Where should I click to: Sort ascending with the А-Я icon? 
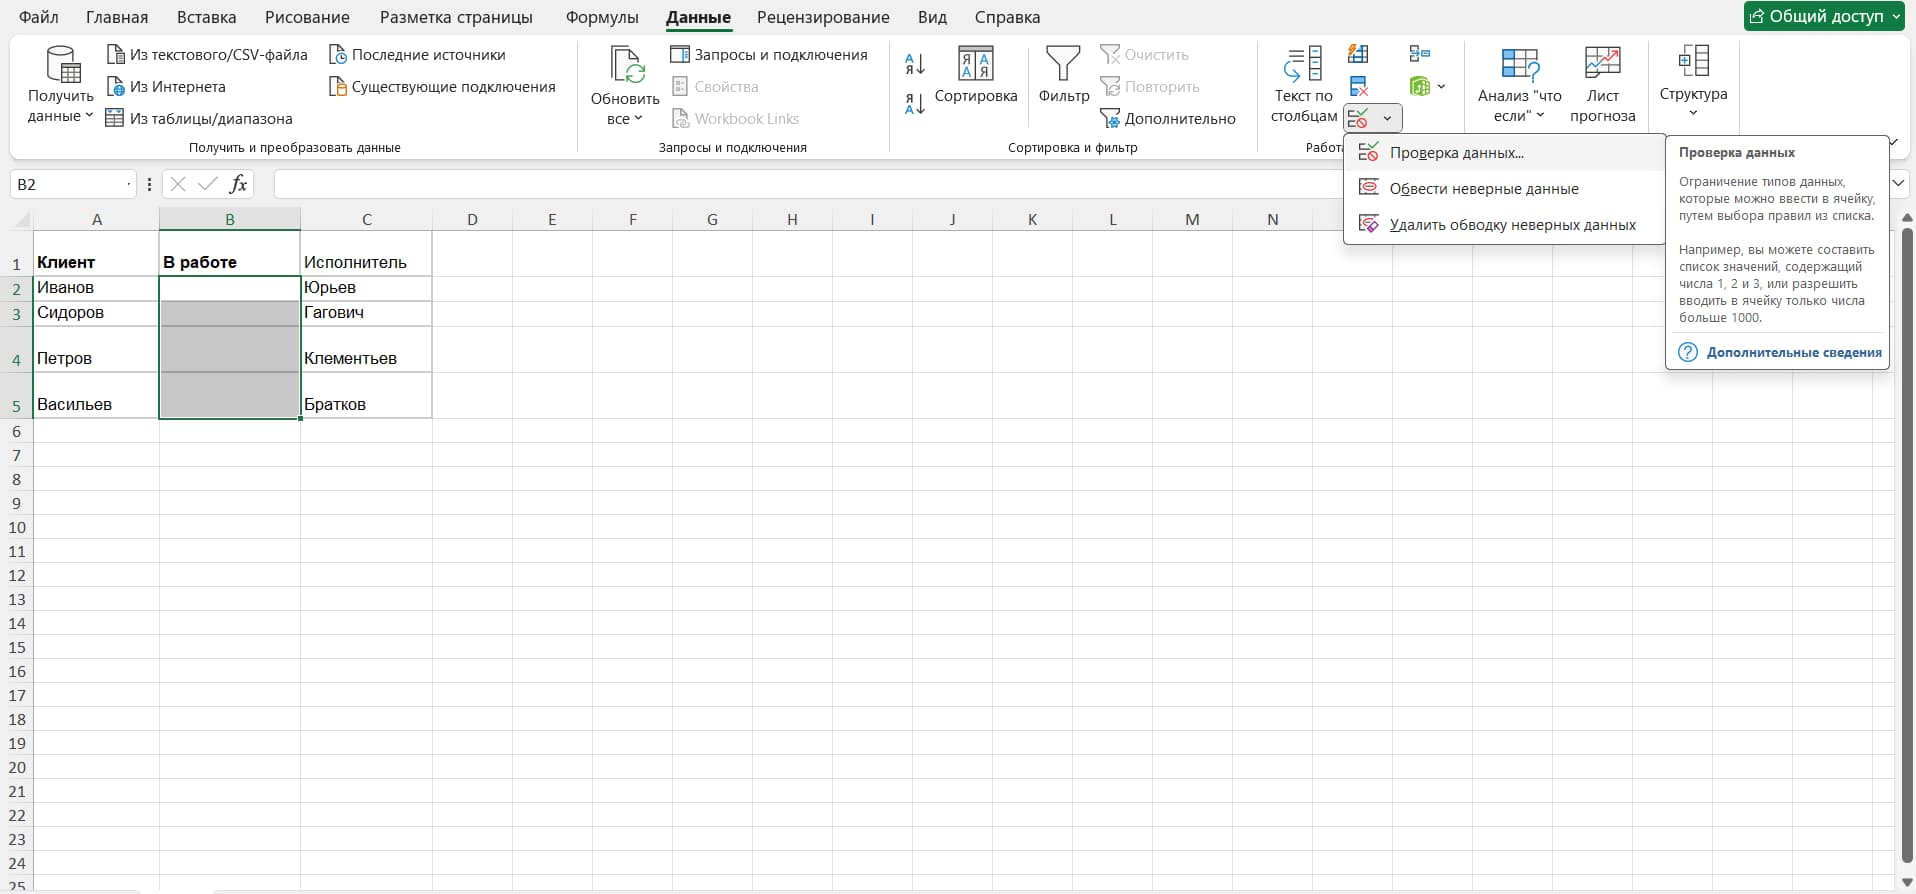point(914,64)
